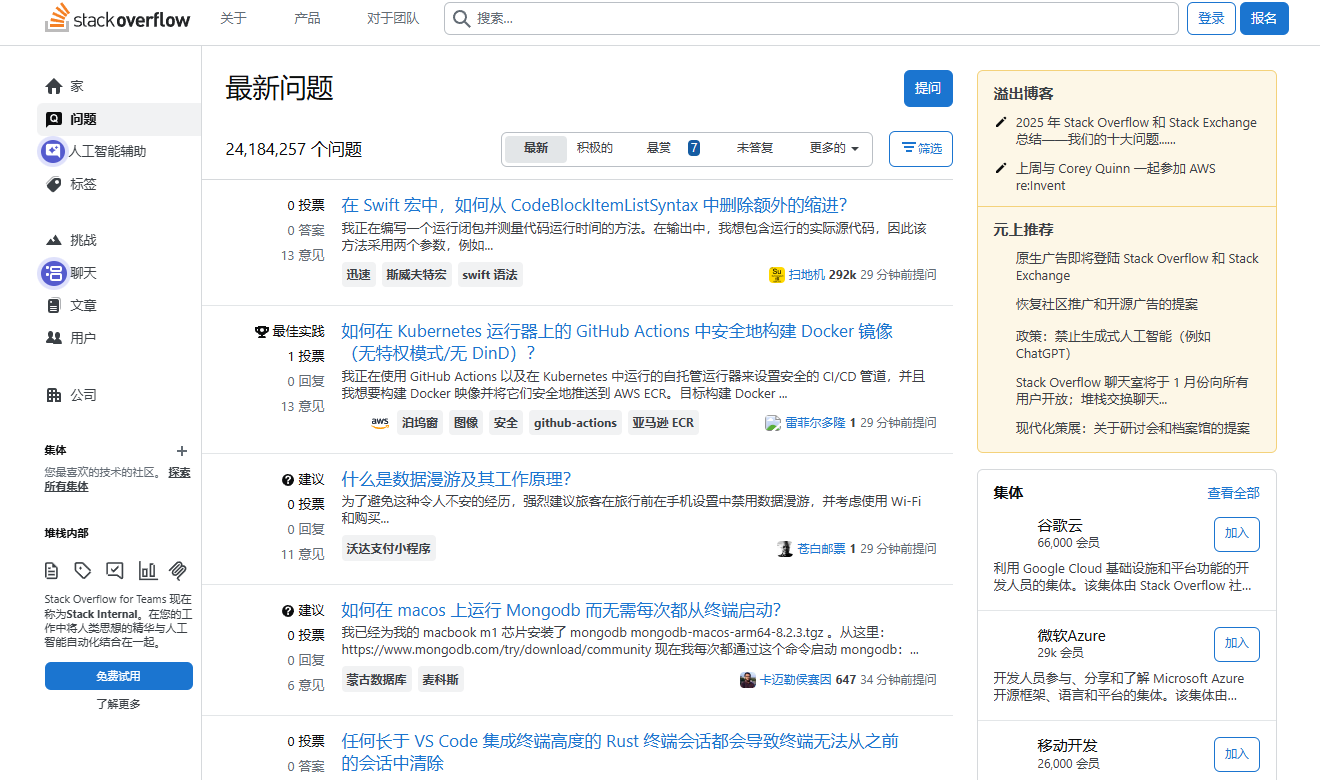Viewport: 1320px width, 780px height.
Task: Click the plus icon beside 集体
Action: pyautogui.click(x=182, y=451)
